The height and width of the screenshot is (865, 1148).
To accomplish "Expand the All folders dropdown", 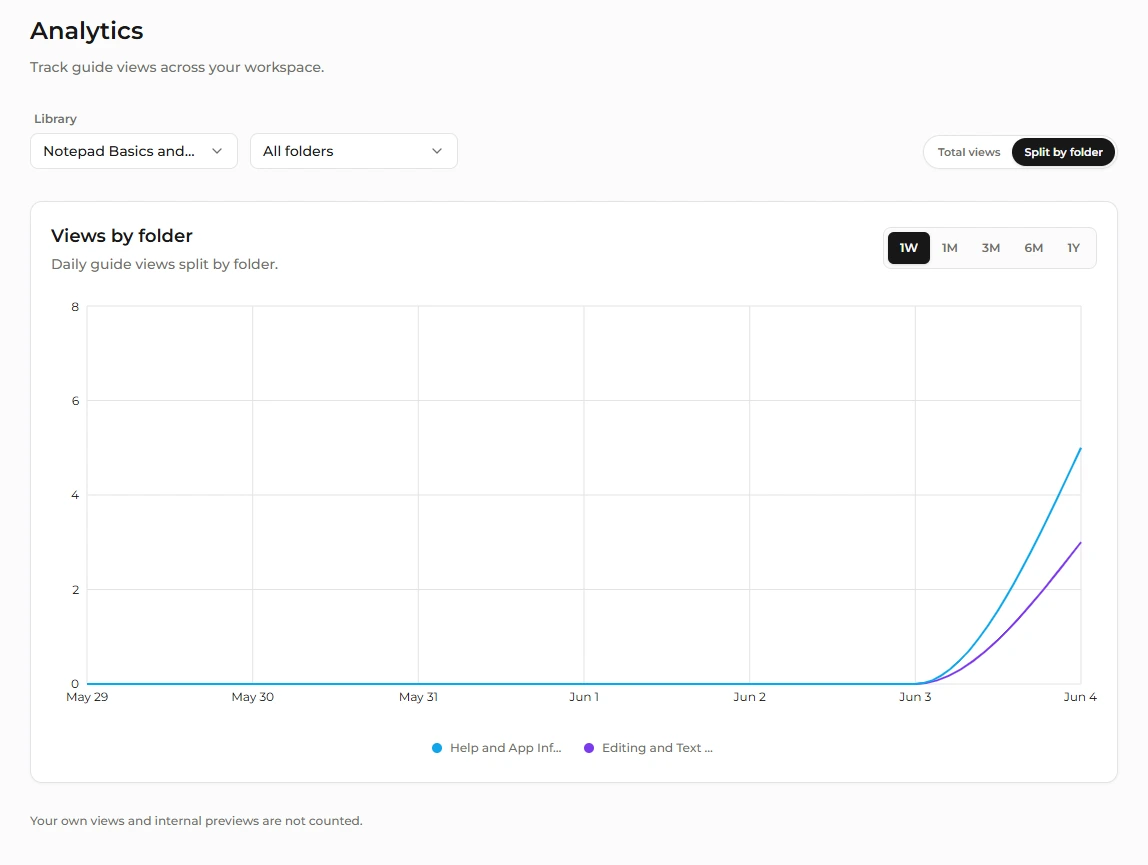I will (354, 151).
